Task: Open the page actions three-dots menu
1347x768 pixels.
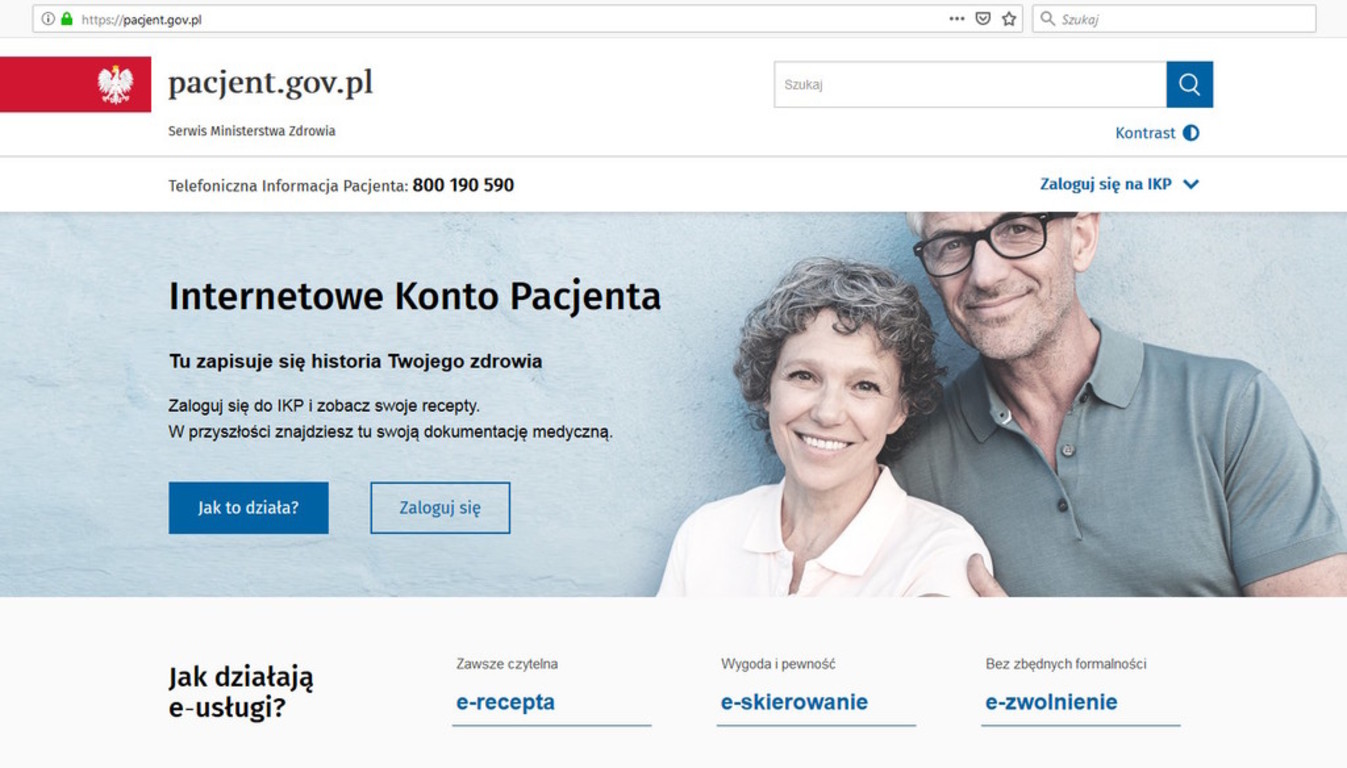Action: (957, 19)
